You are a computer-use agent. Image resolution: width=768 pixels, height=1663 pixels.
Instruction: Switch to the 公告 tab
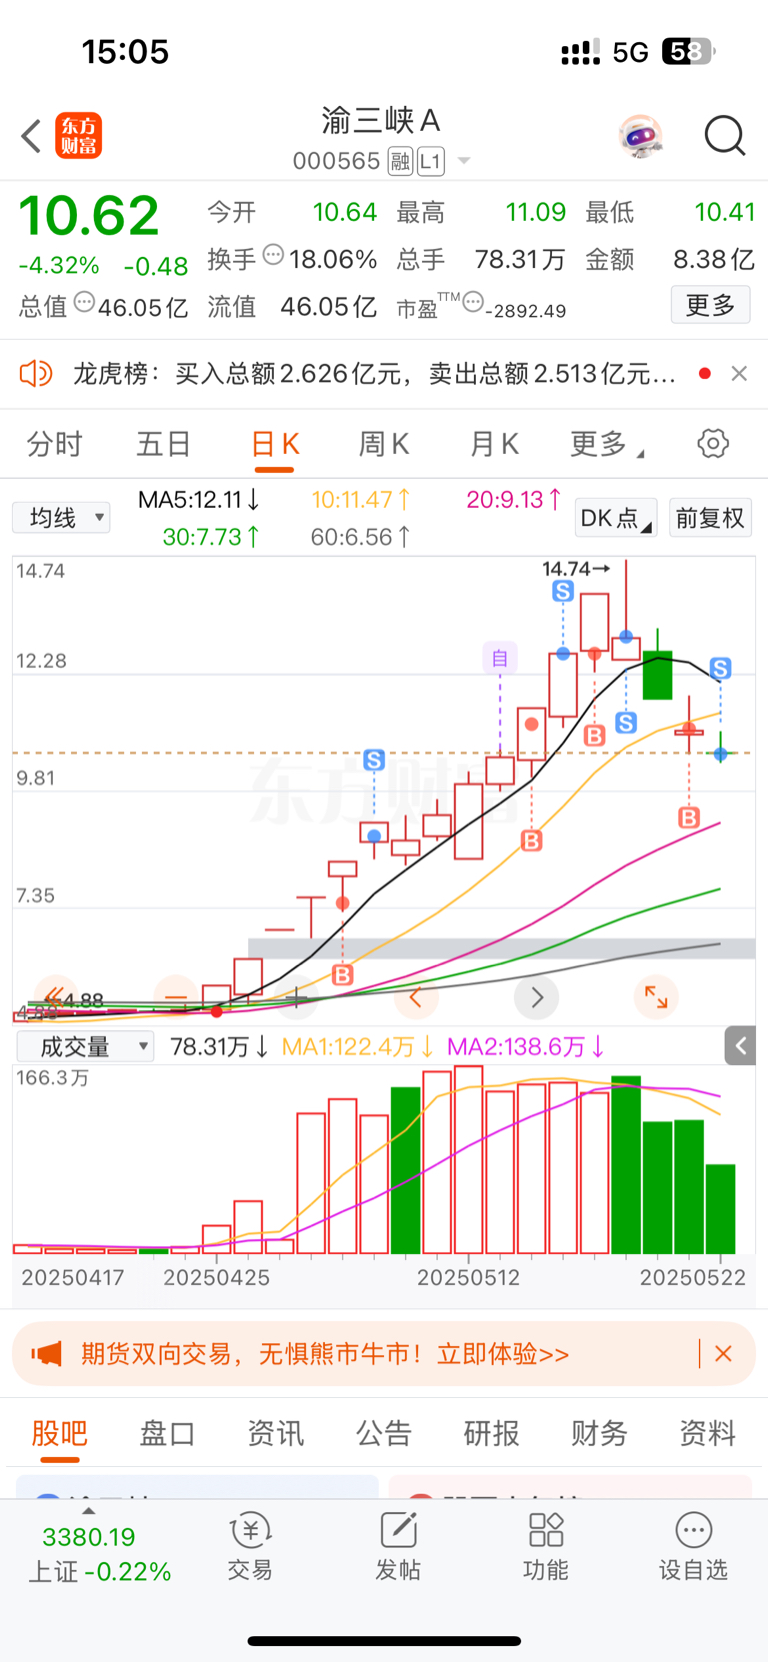pyautogui.click(x=383, y=1433)
